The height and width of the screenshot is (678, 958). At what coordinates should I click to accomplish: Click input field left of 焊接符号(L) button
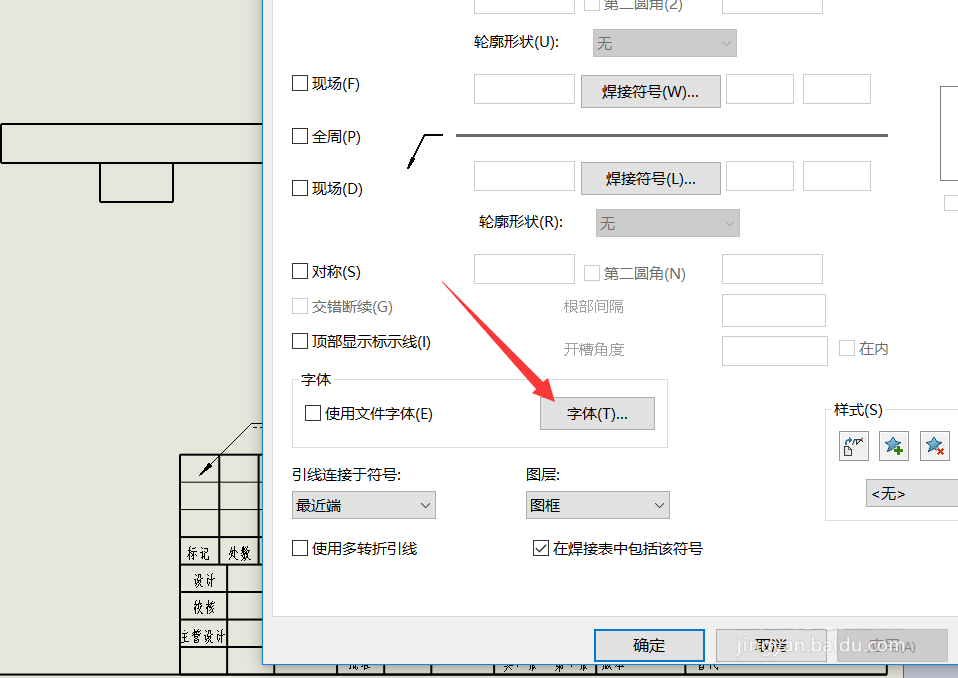click(x=524, y=176)
